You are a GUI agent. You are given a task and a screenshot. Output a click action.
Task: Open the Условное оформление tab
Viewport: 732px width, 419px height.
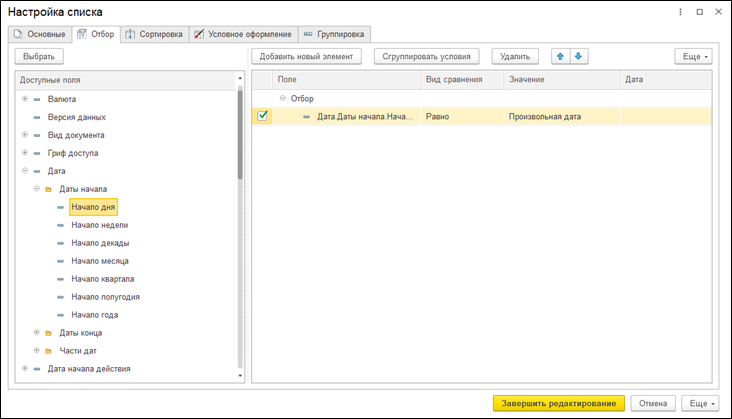pos(242,34)
